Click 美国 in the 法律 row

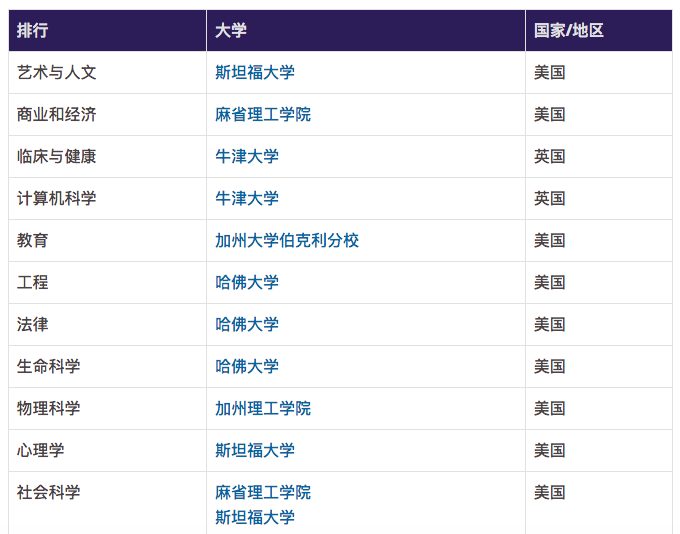[x=549, y=324]
